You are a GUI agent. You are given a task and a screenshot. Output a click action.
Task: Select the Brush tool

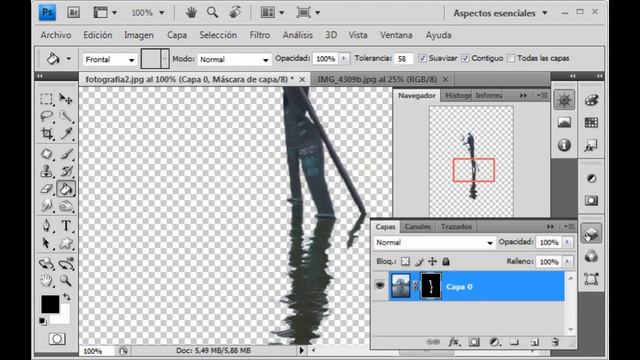click(66, 154)
